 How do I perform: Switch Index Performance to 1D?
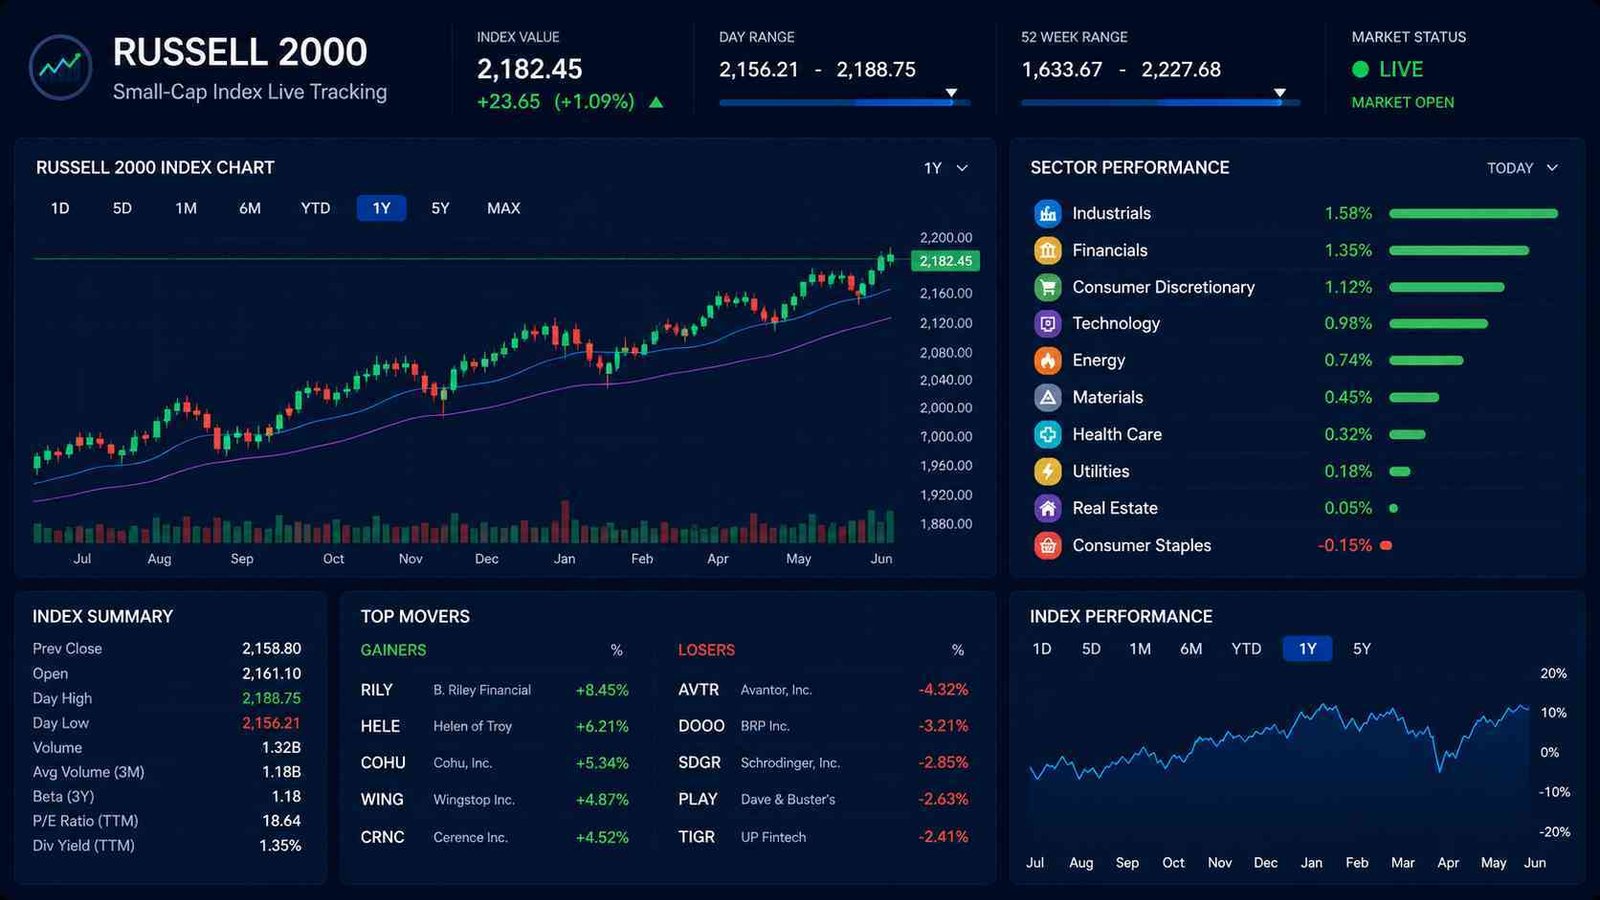pyautogui.click(x=1041, y=649)
